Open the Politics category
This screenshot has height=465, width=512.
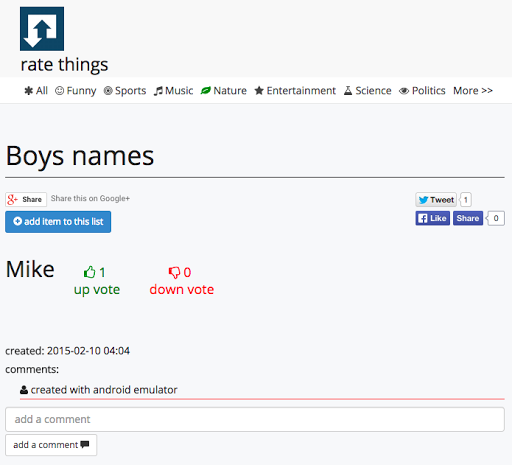click(x=422, y=91)
